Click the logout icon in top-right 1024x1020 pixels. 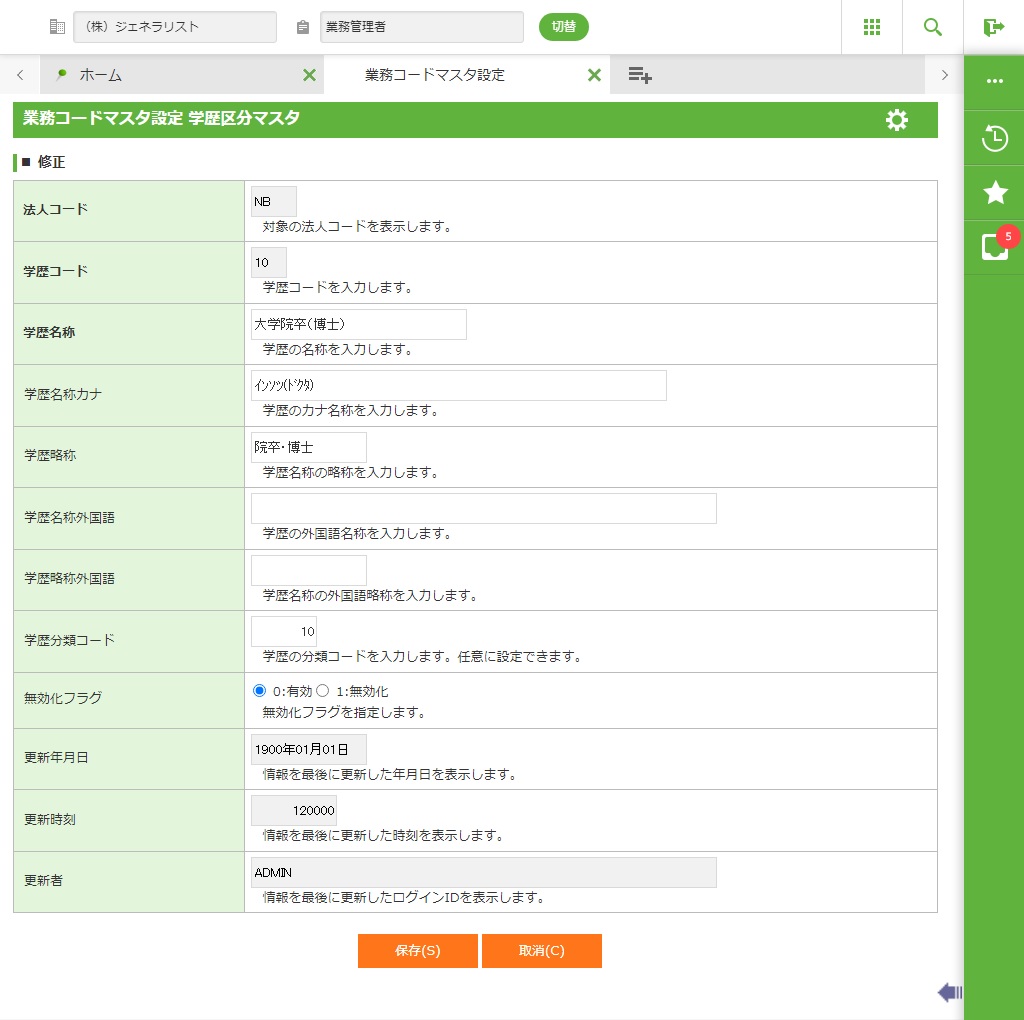[x=993, y=27]
